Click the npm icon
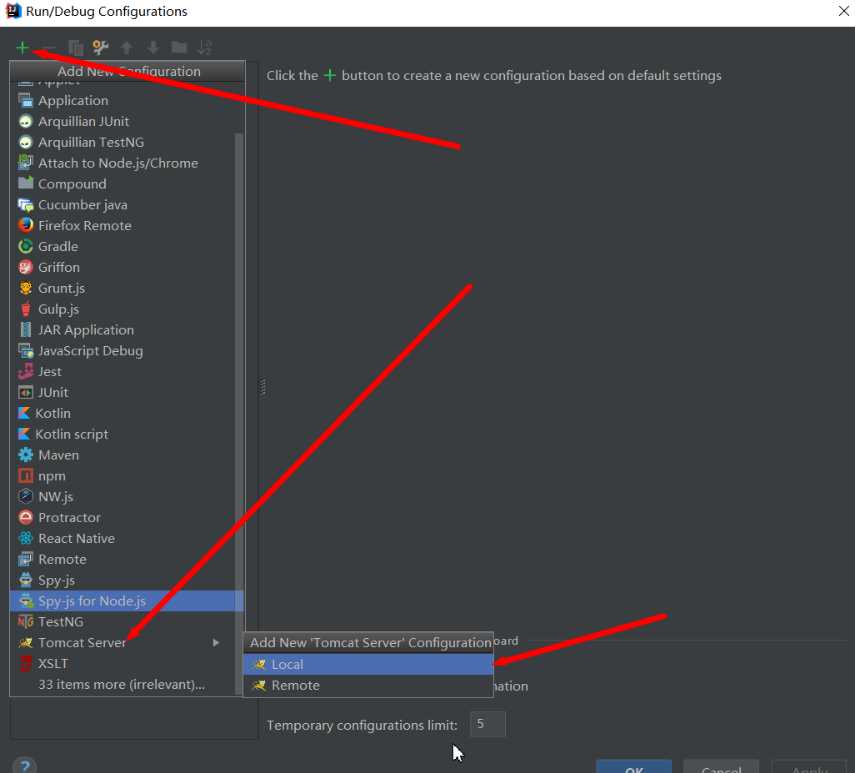This screenshot has height=773, width=855. (x=26, y=476)
